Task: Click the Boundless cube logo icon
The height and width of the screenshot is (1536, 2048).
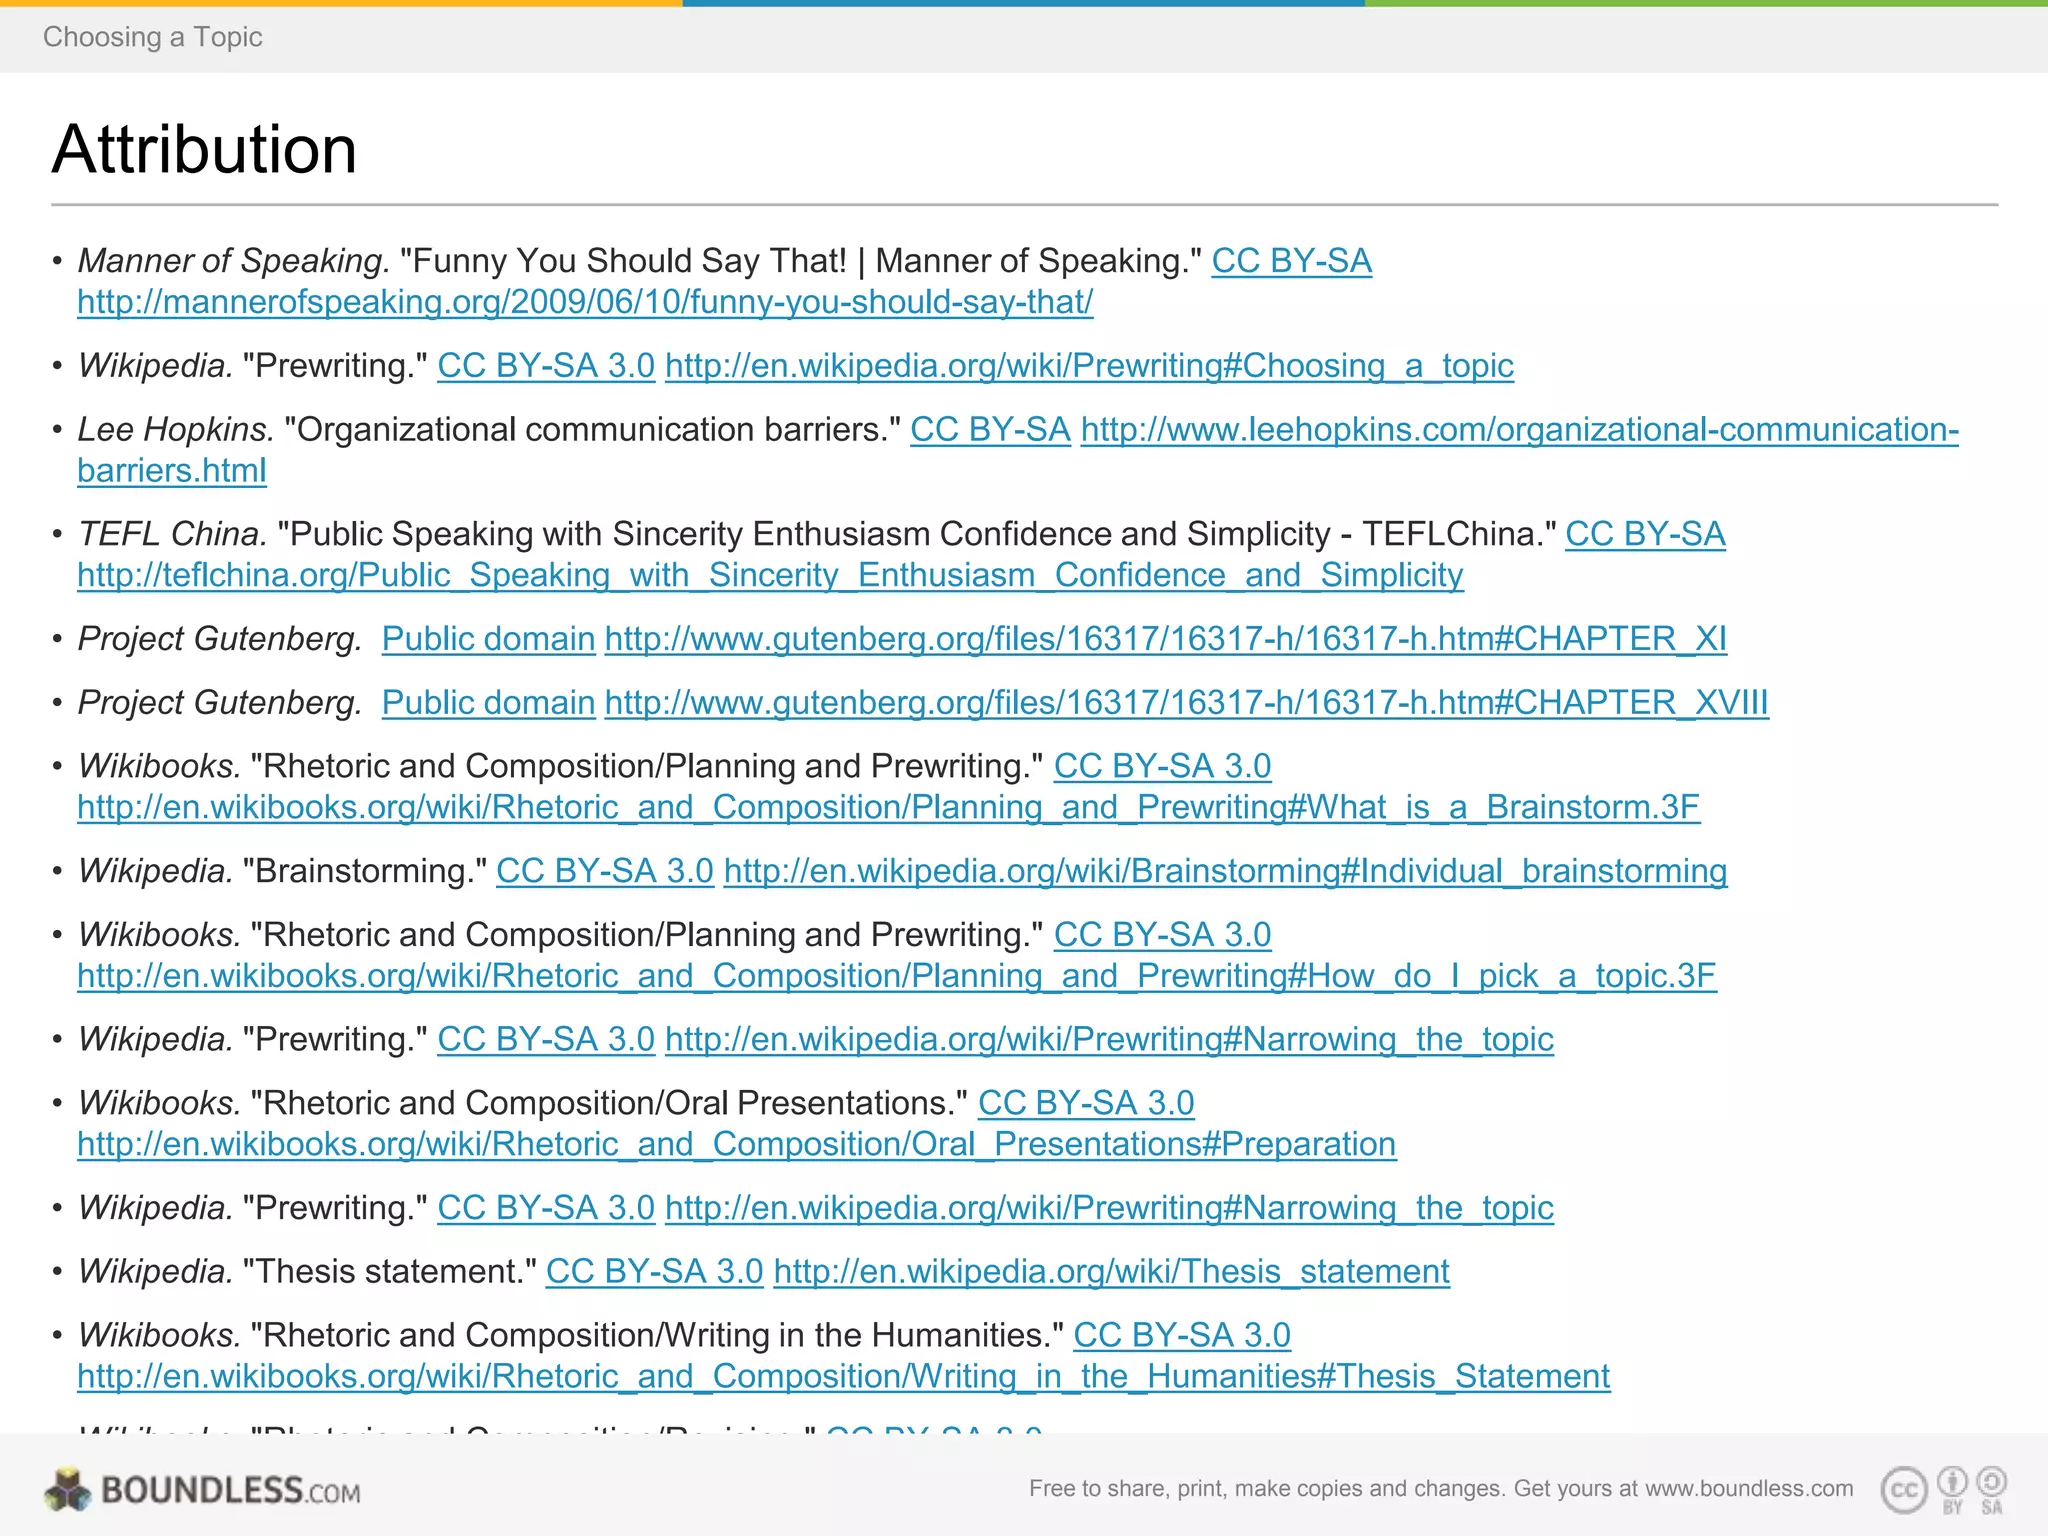Action: tap(68, 1490)
